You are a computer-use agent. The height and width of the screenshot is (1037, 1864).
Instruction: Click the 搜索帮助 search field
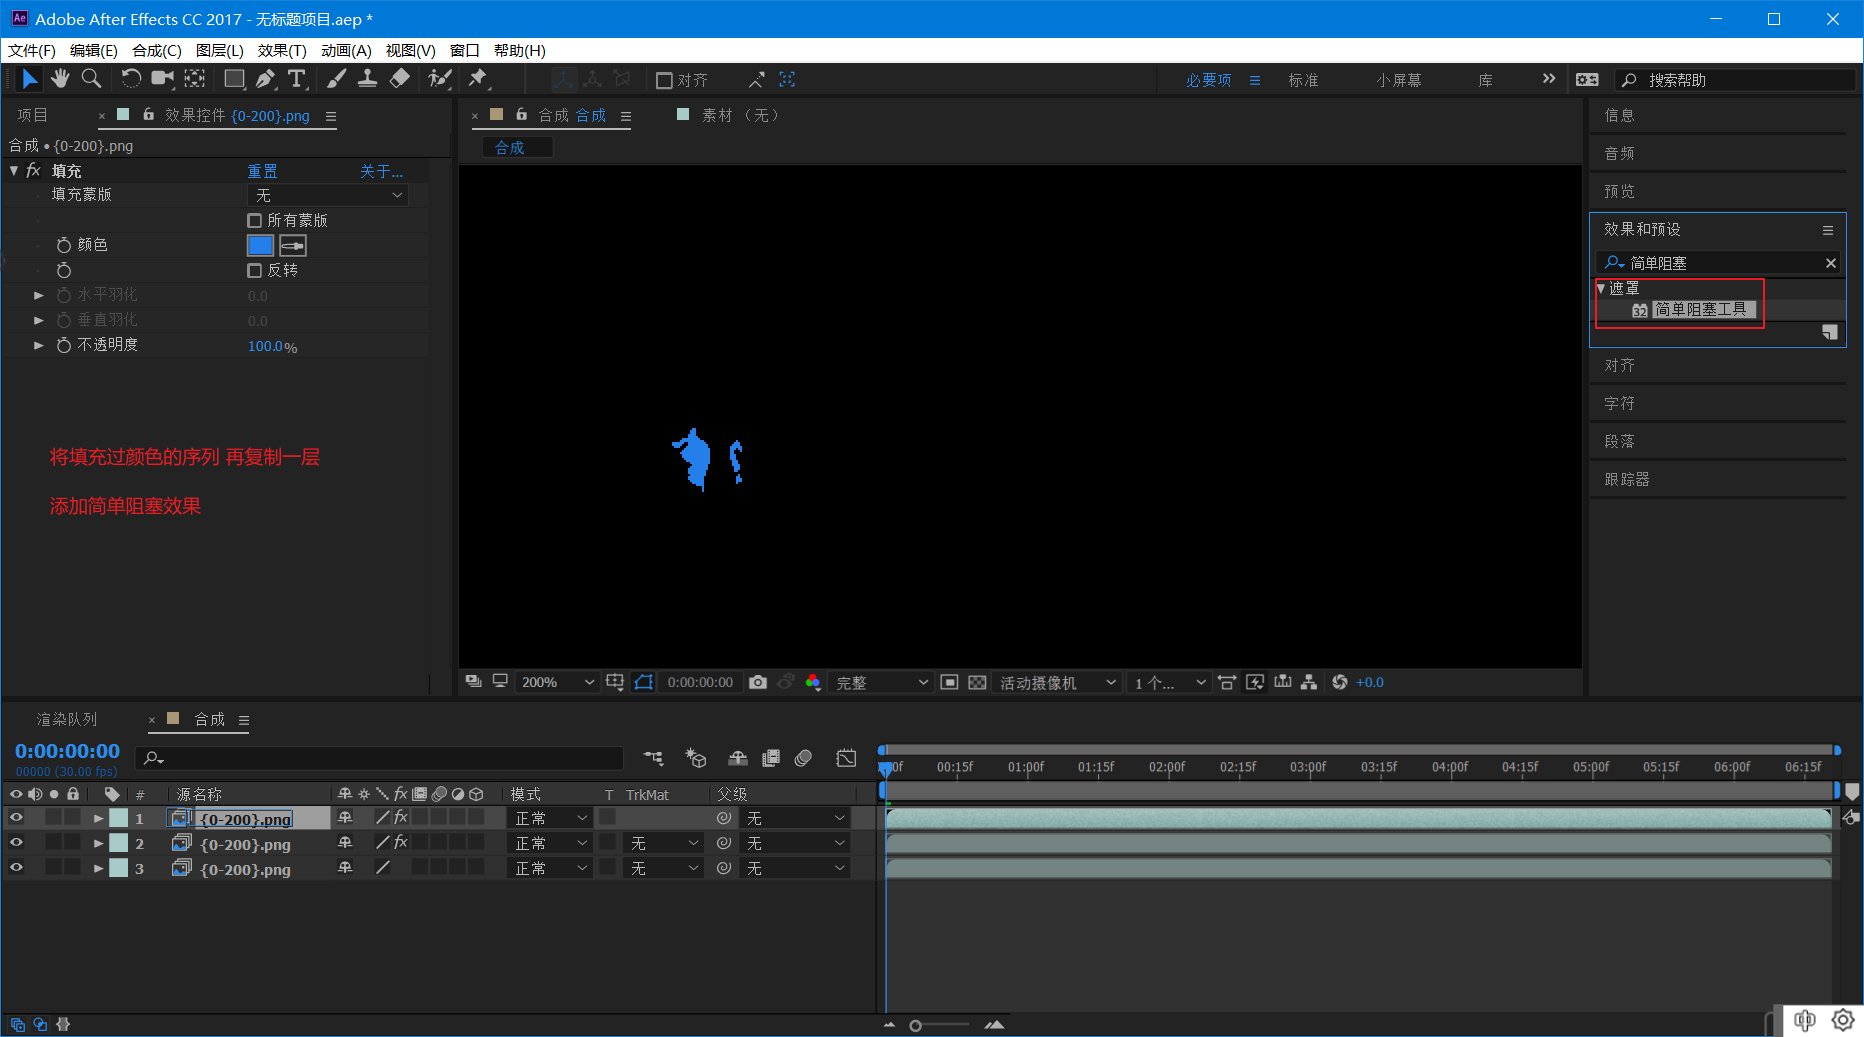[1736, 80]
